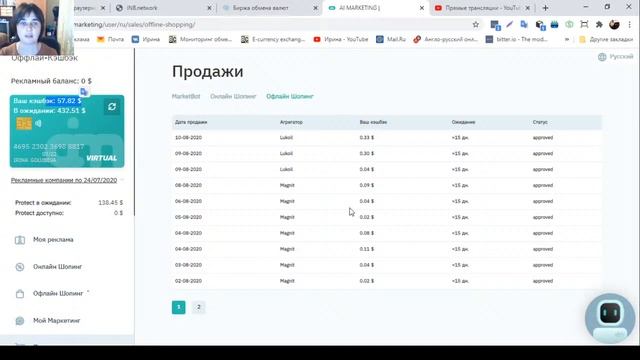Refresh the virtual card balance

coord(112,107)
